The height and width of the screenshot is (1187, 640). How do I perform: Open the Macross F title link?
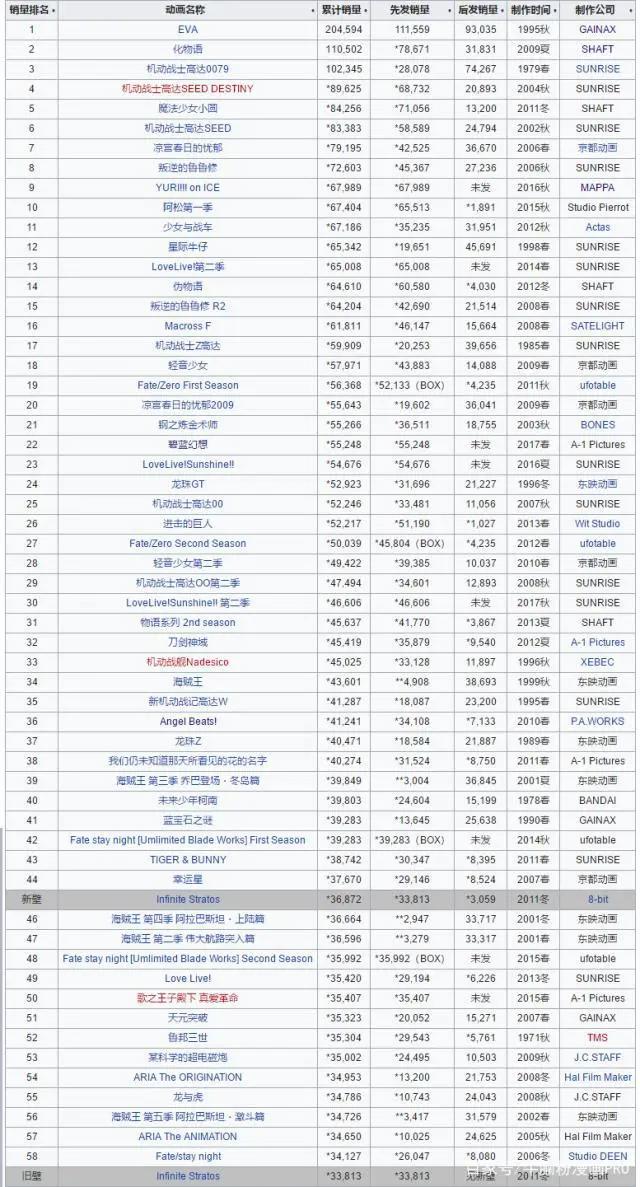pos(187,326)
